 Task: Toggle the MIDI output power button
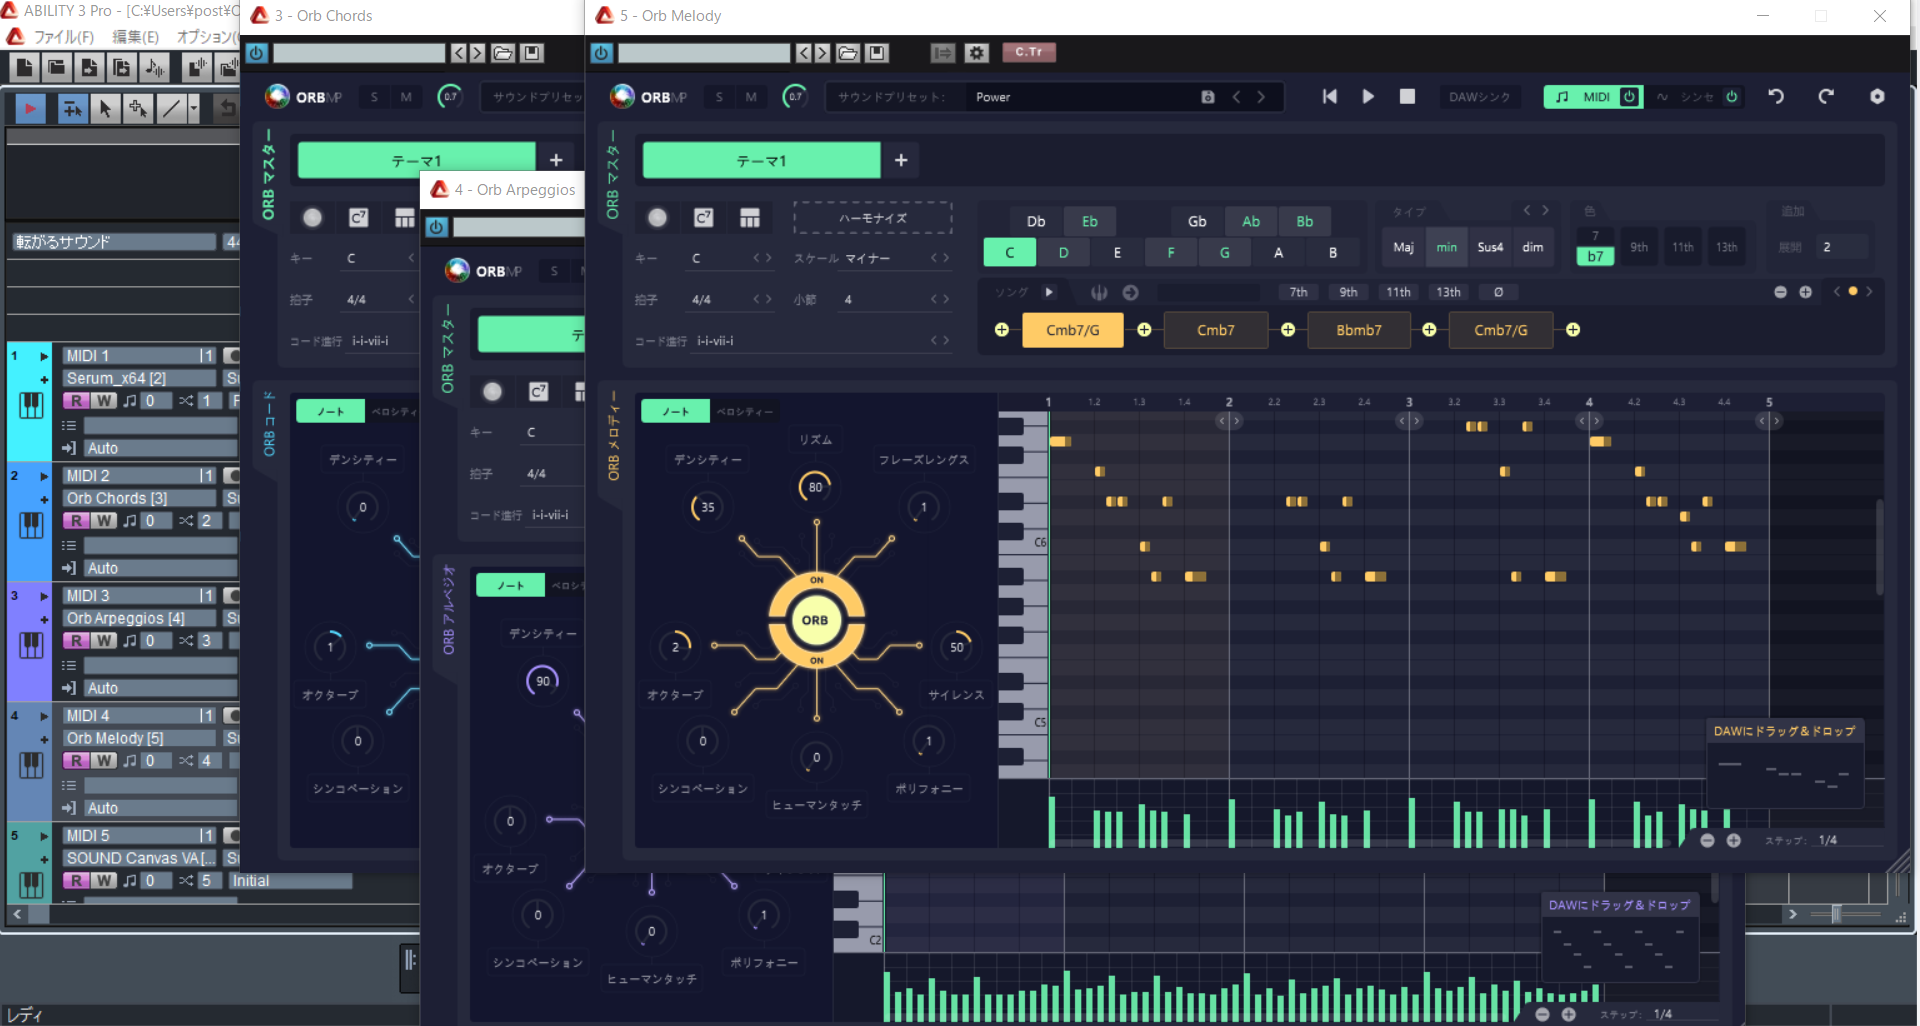click(x=1629, y=97)
